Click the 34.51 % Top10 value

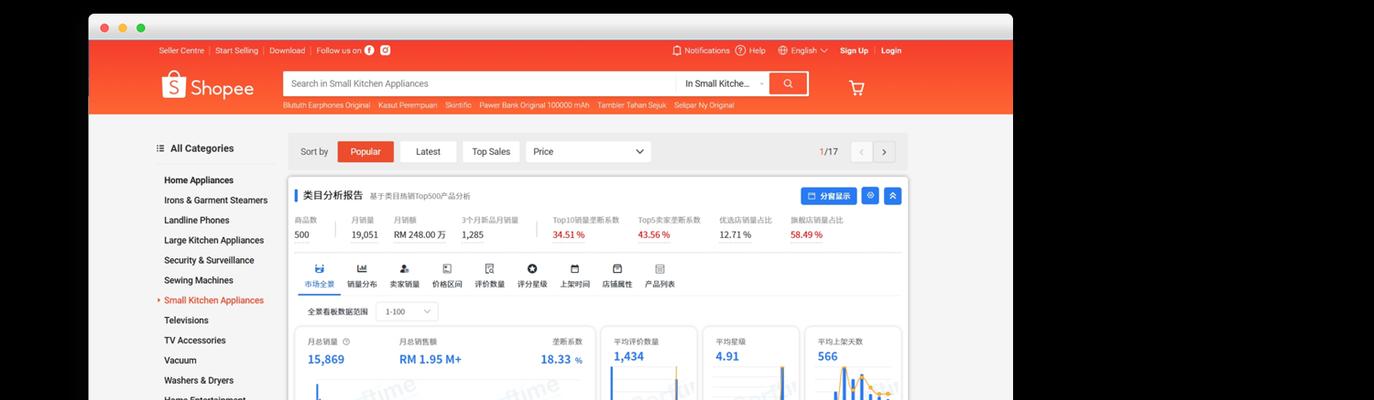tap(569, 235)
